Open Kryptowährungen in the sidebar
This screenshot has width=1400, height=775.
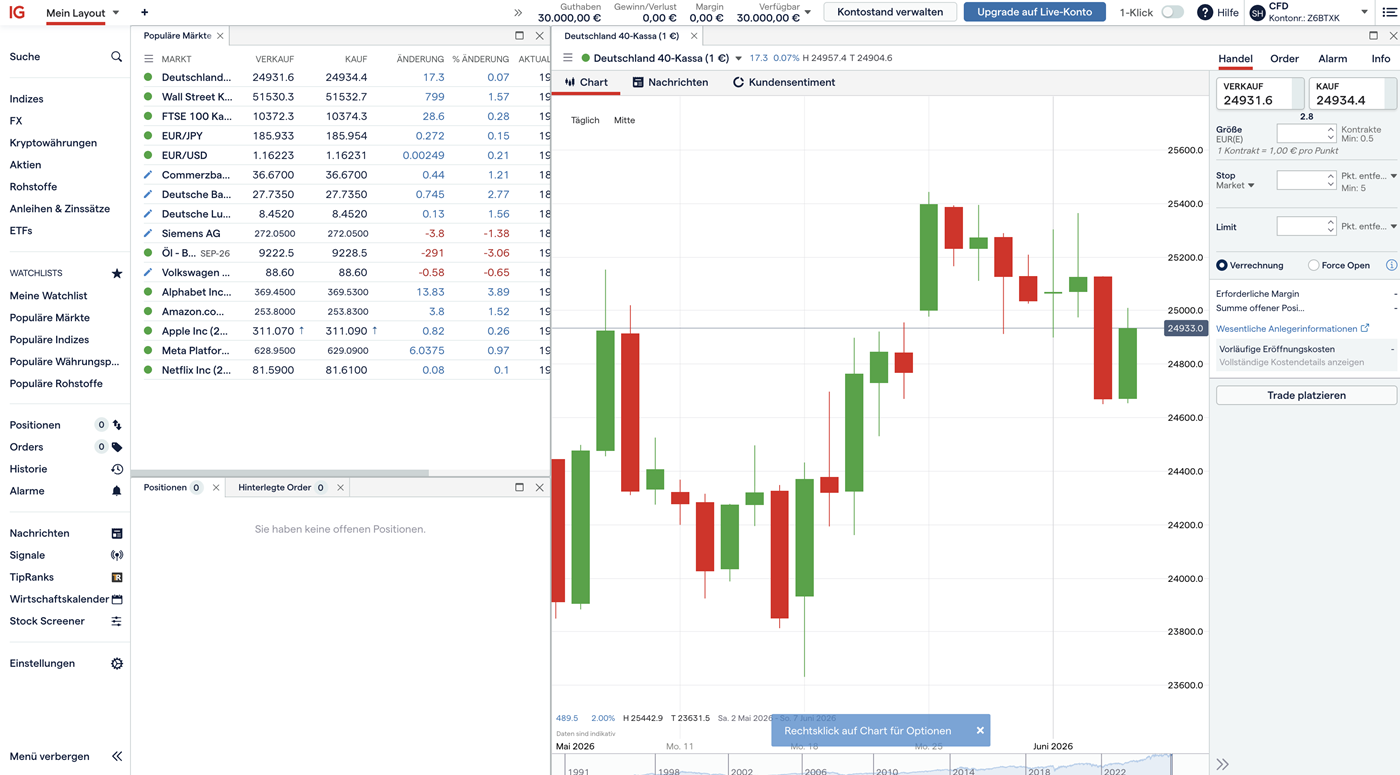point(53,143)
